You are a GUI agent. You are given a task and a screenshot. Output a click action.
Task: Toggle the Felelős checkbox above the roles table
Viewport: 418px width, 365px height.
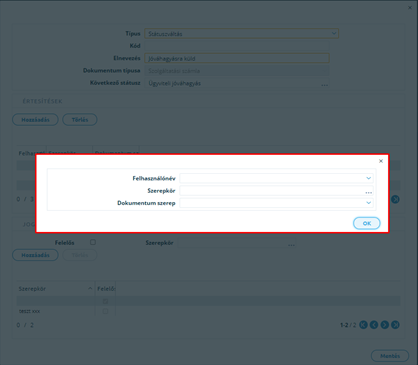click(x=93, y=242)
